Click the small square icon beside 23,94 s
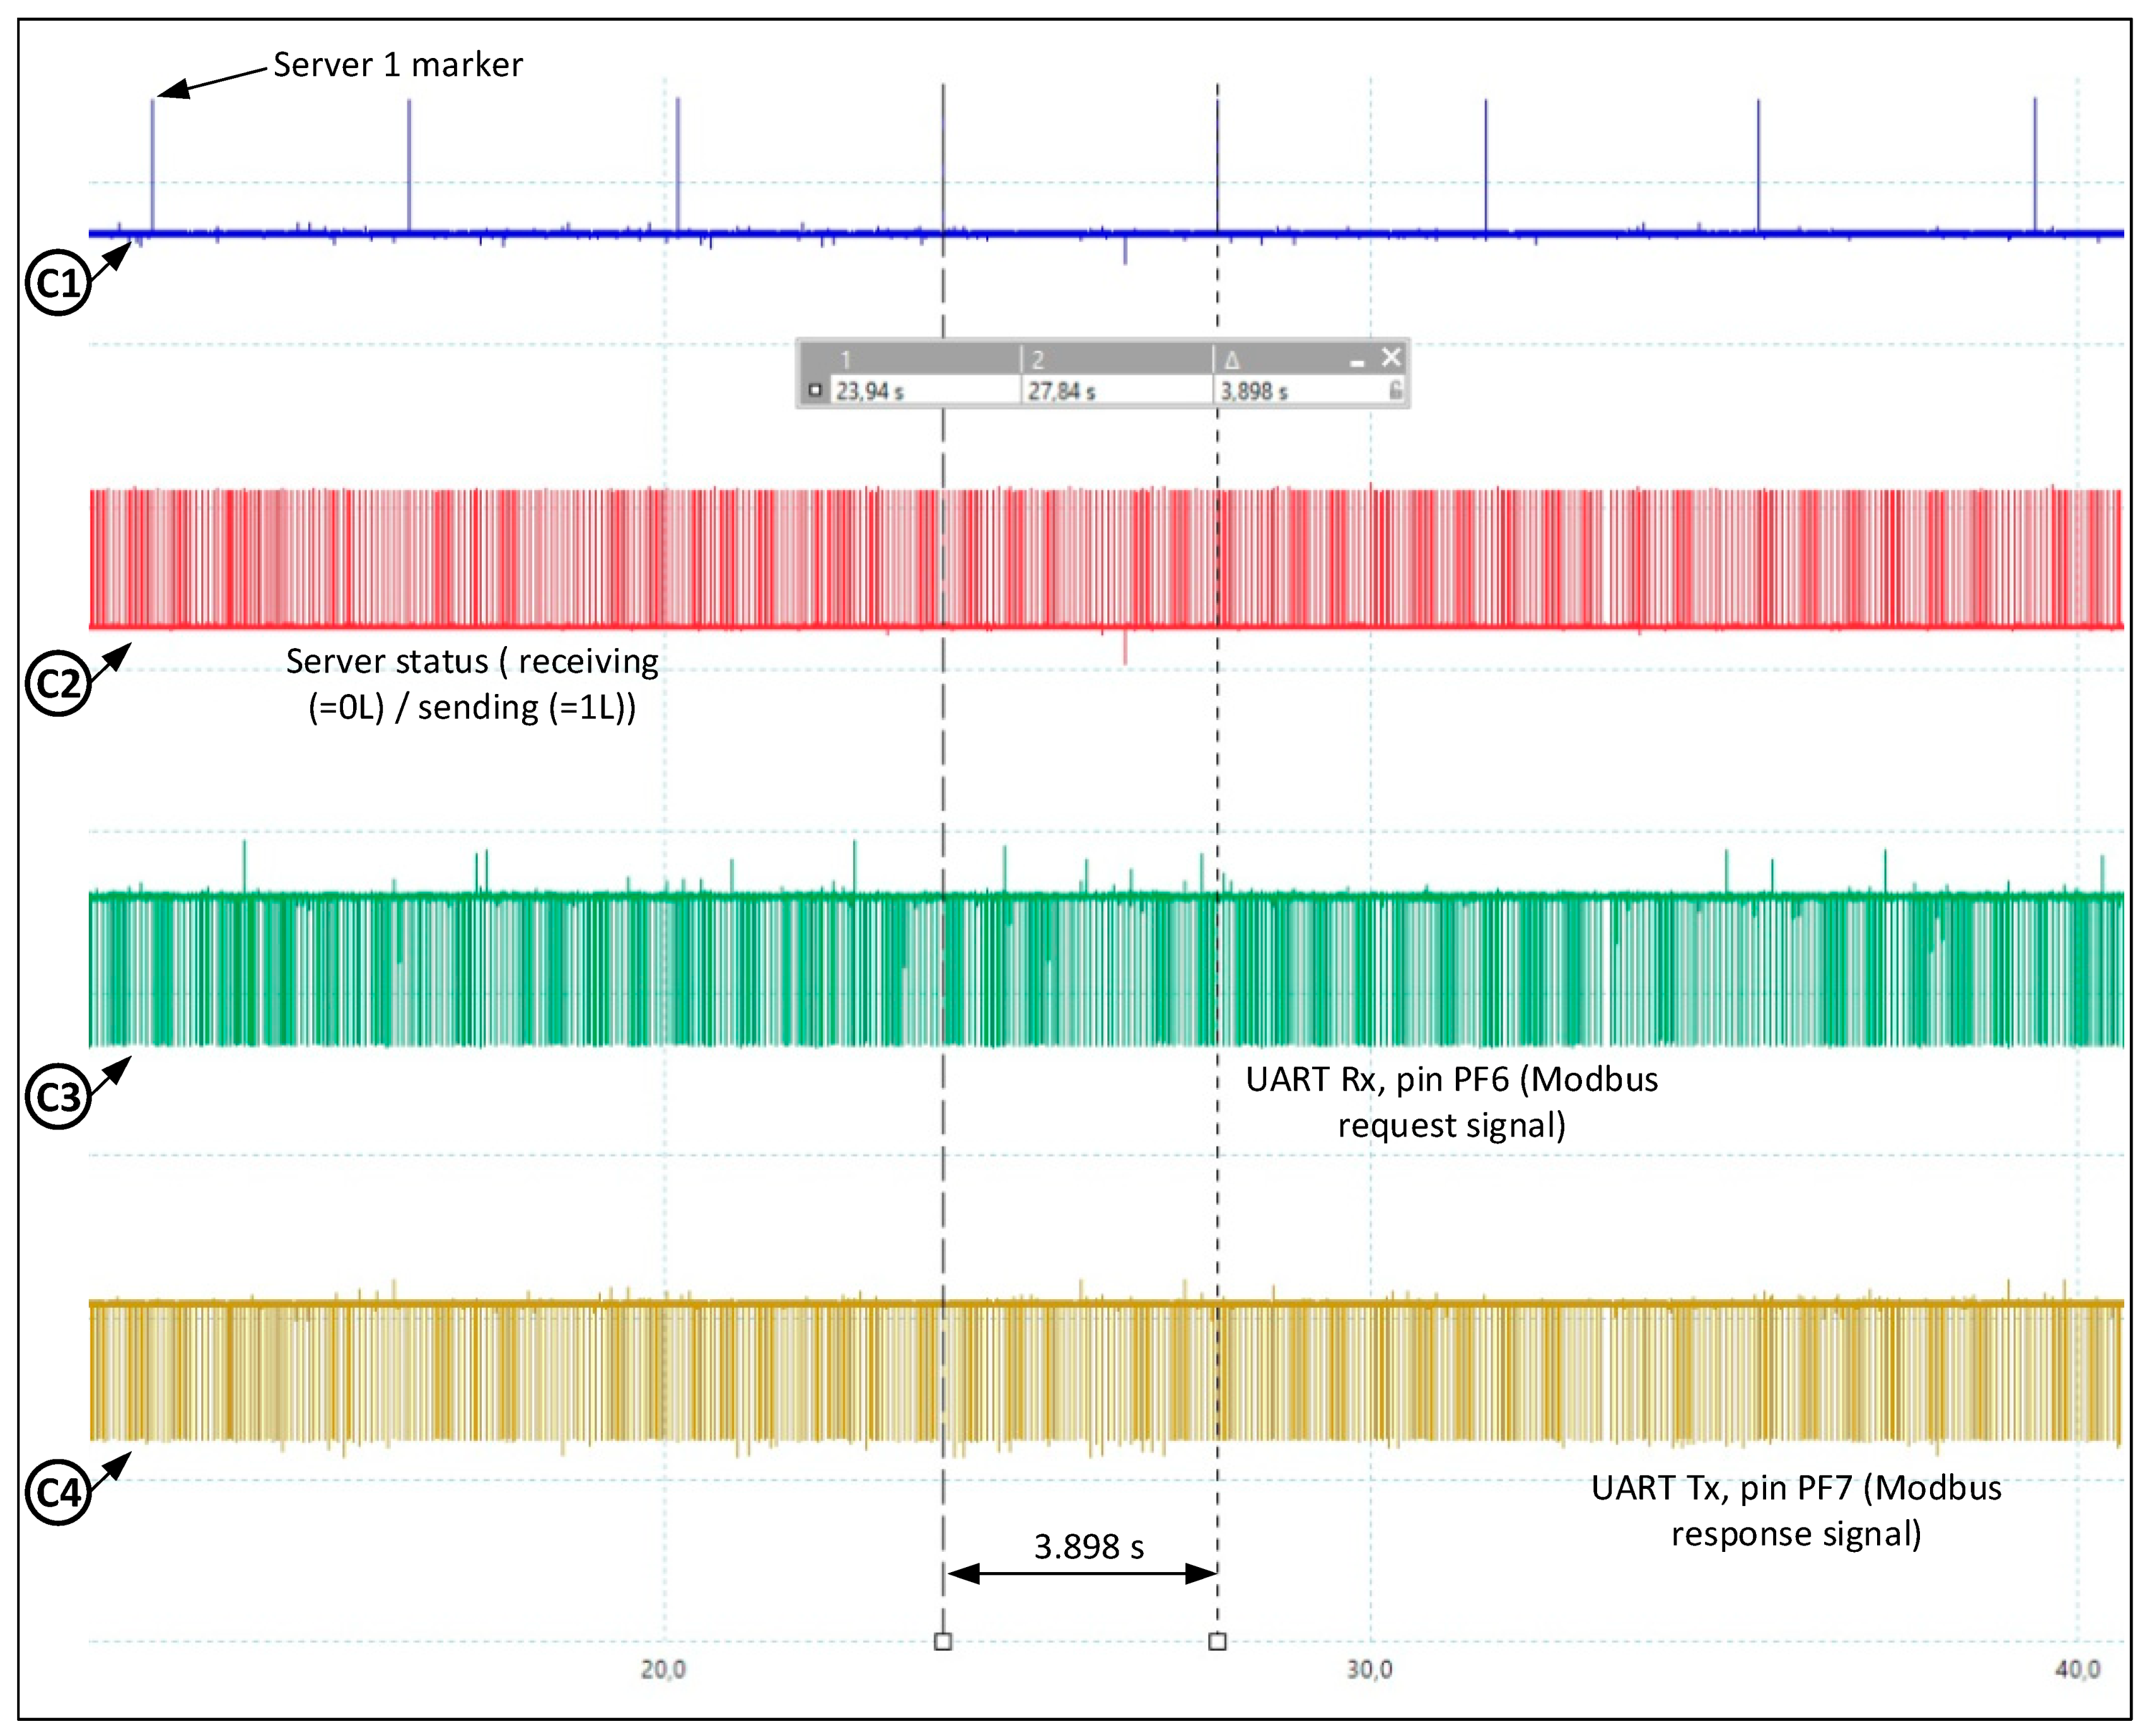This screenshot has width=2152, height=1736. coord(816,390)
